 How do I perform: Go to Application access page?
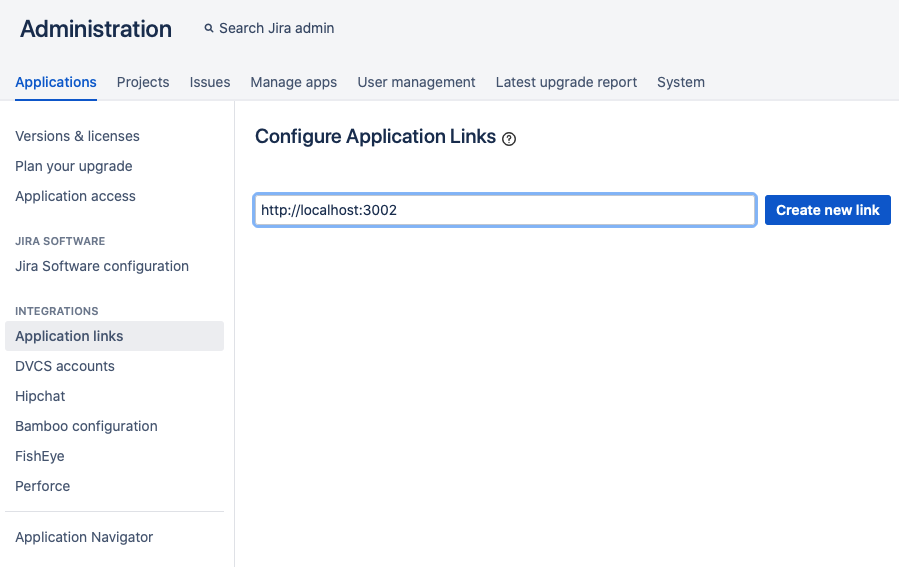[x=75, y=196]
